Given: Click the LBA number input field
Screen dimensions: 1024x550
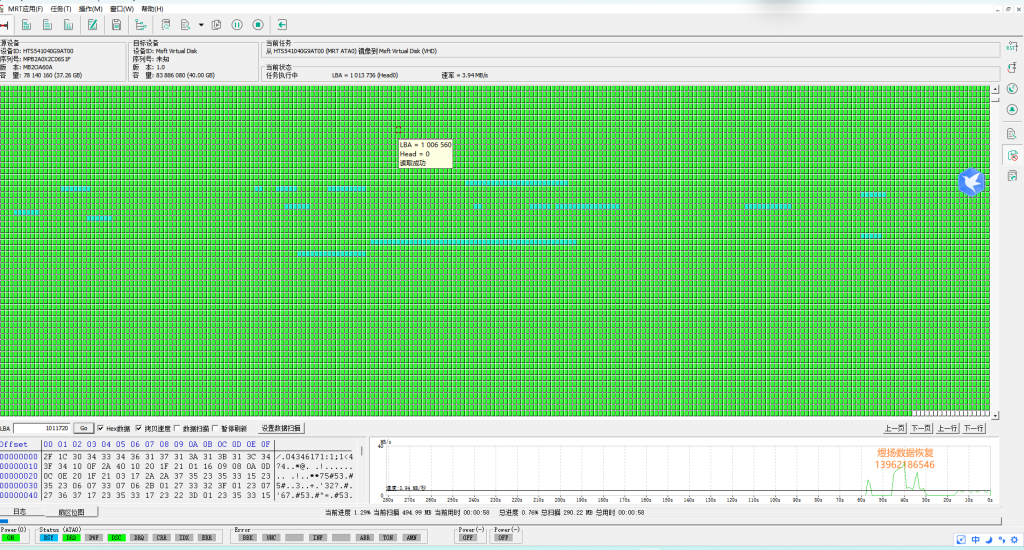Looking at the screenshot, I should (42, 429).
